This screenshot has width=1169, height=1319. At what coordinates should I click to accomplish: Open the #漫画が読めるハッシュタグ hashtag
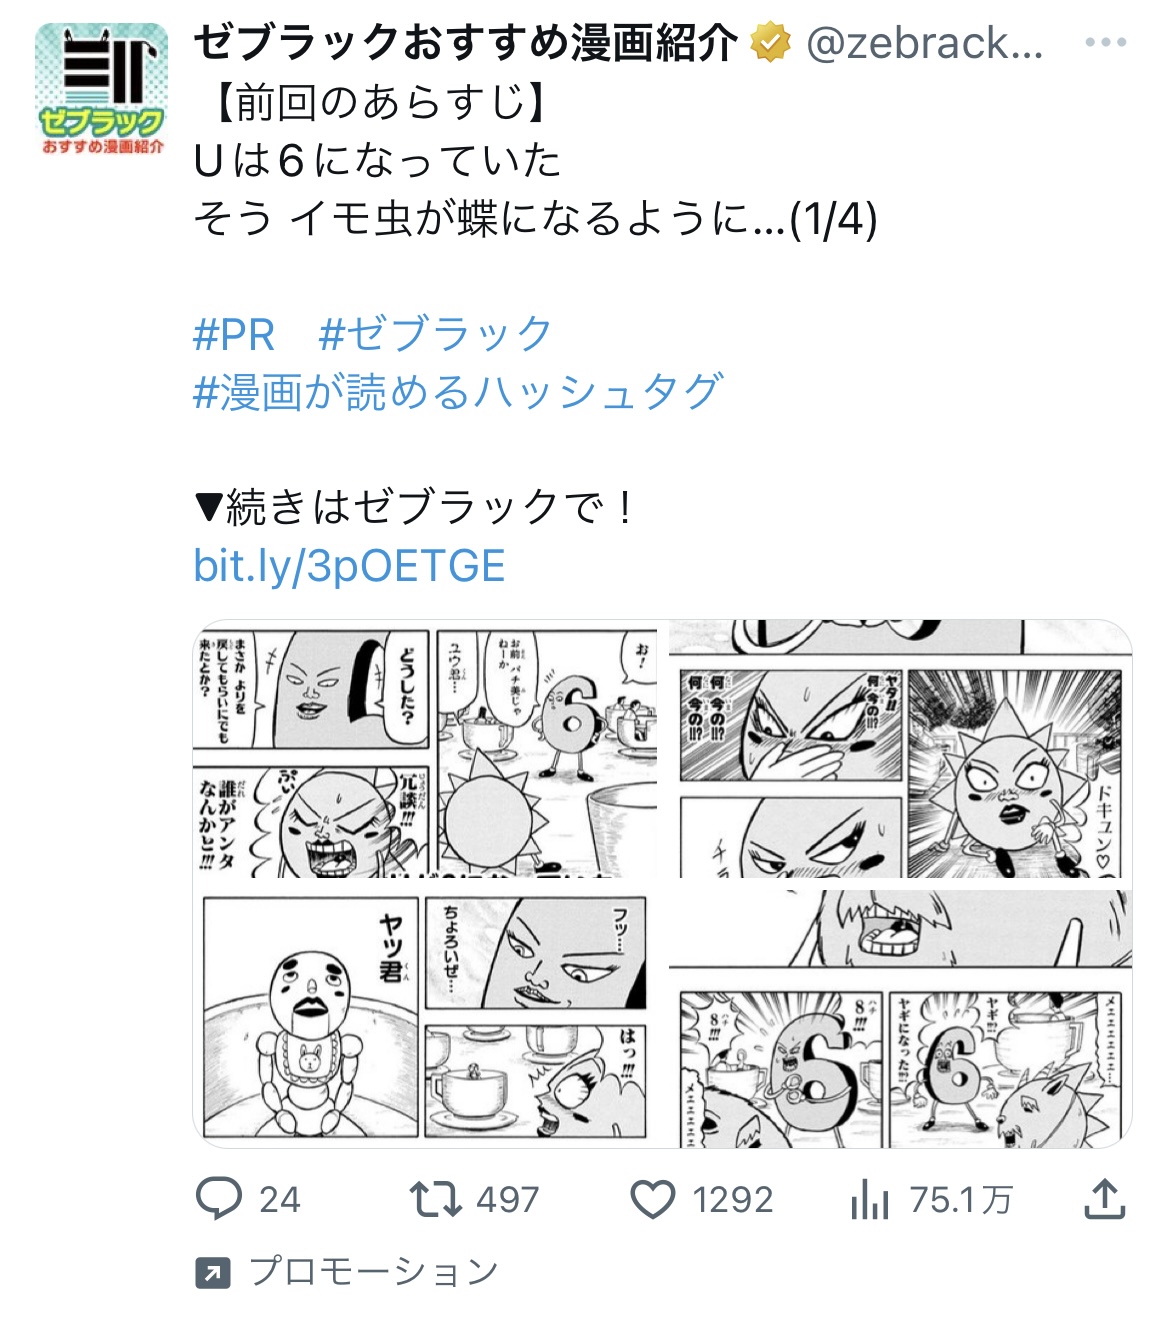(458, 392)
